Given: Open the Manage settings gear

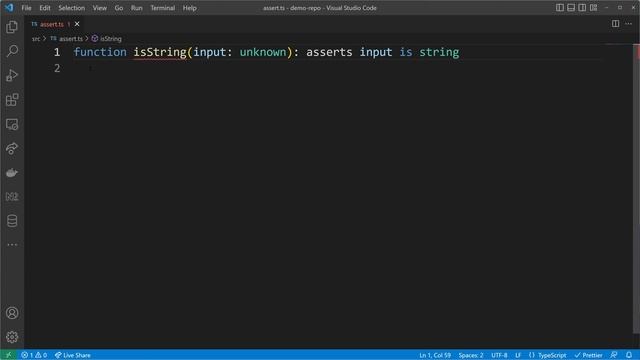Looking at the screenshot, I should pos(12,337).
